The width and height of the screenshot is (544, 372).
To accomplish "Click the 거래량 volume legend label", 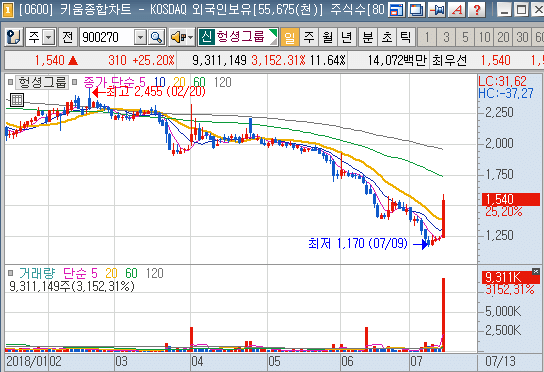I will pyautogui.click(x=37, y=273).
